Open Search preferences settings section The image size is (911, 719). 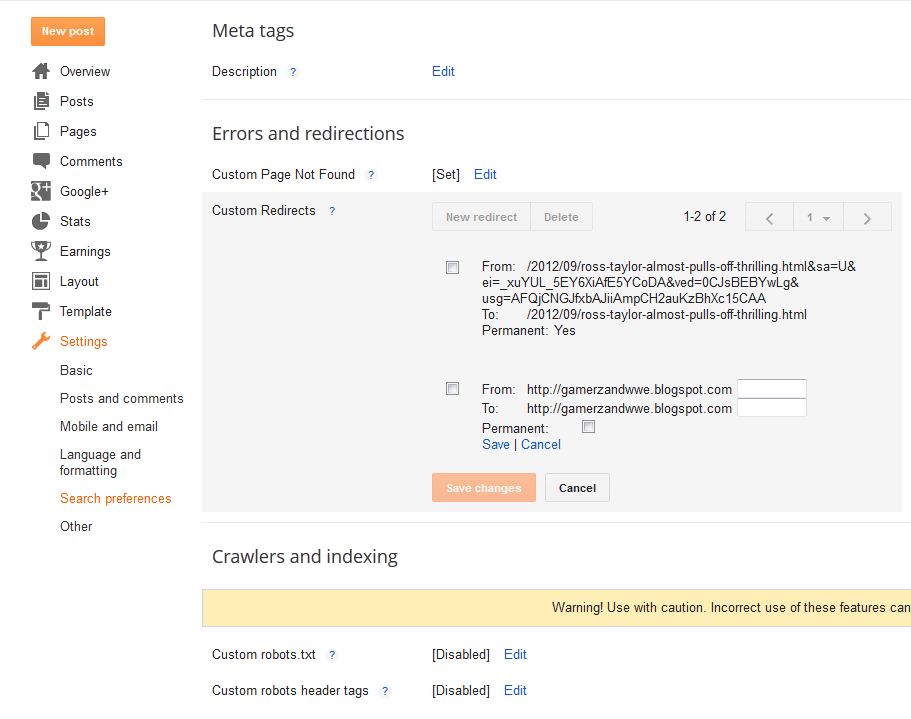(116, 498)
